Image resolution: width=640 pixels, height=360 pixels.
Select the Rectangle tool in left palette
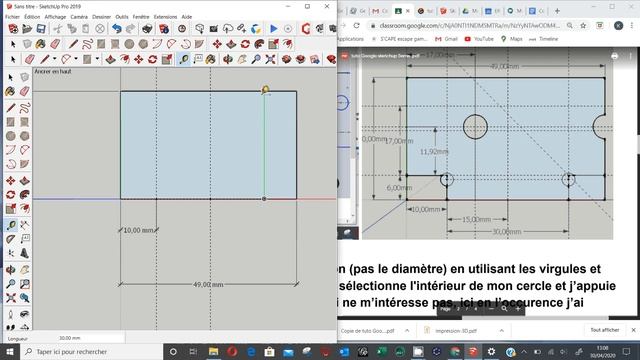click(x=11, y=122)
